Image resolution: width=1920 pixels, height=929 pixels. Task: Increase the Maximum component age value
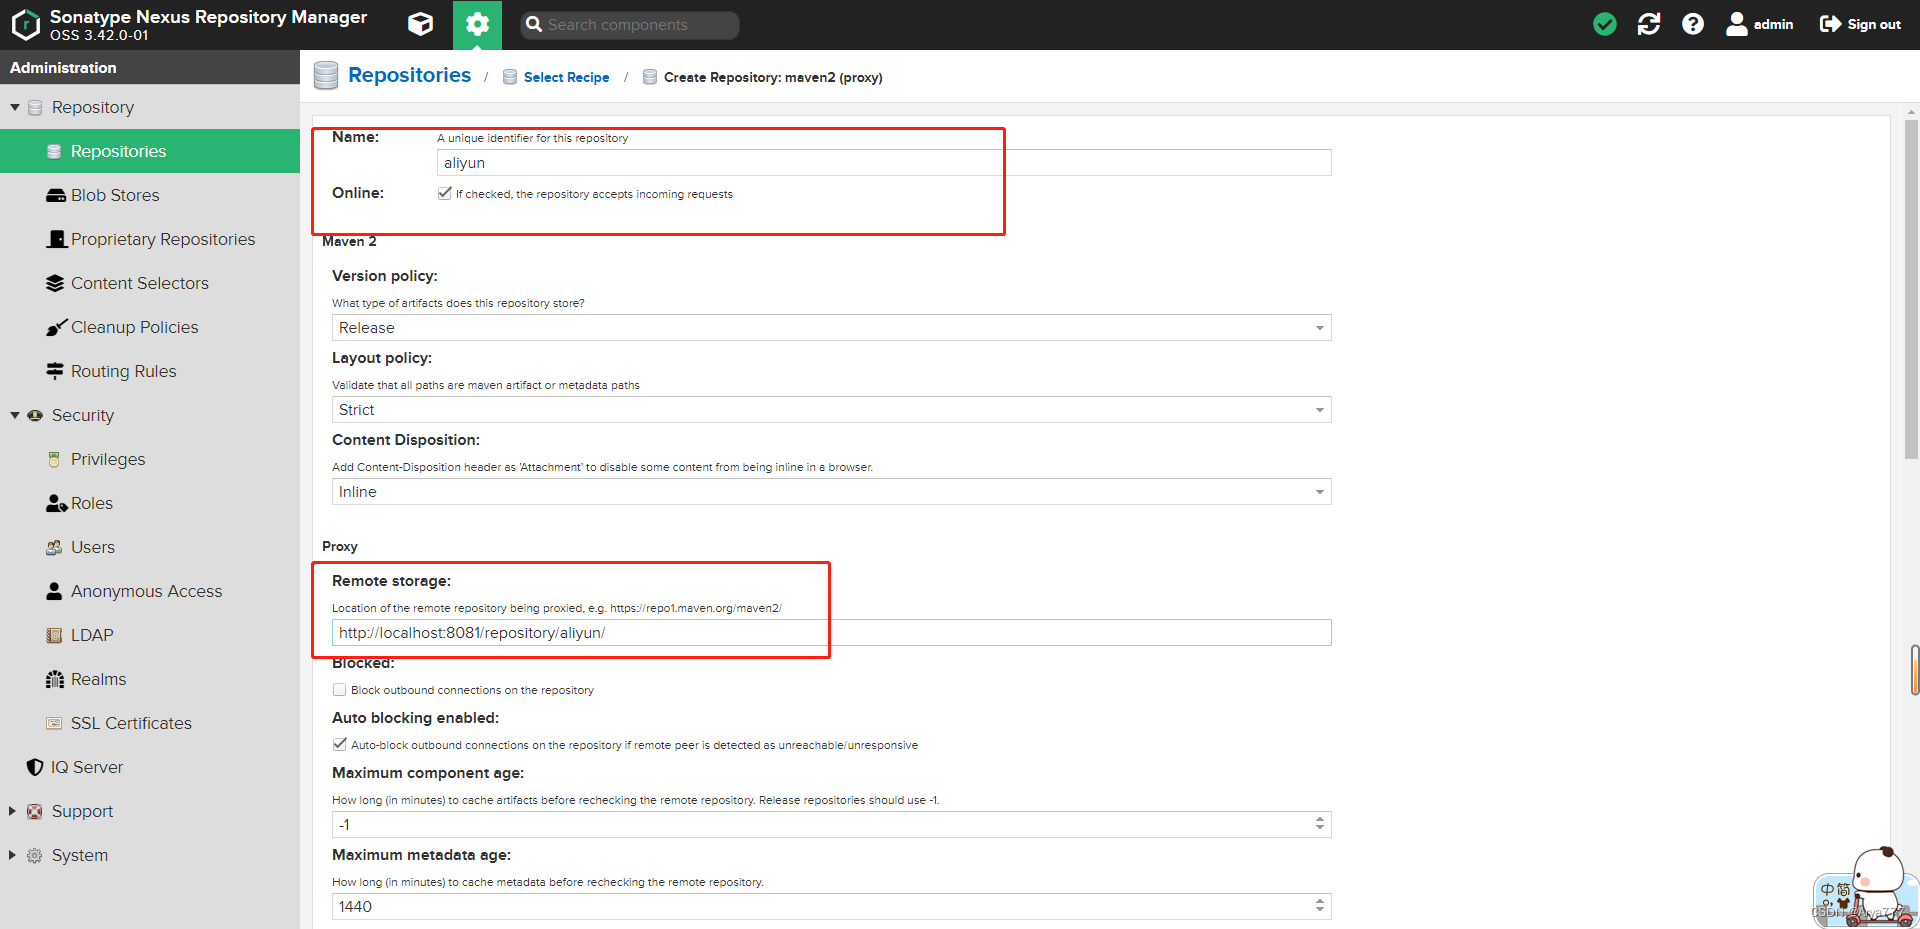pyautogui.click(x=1320, y=819)
